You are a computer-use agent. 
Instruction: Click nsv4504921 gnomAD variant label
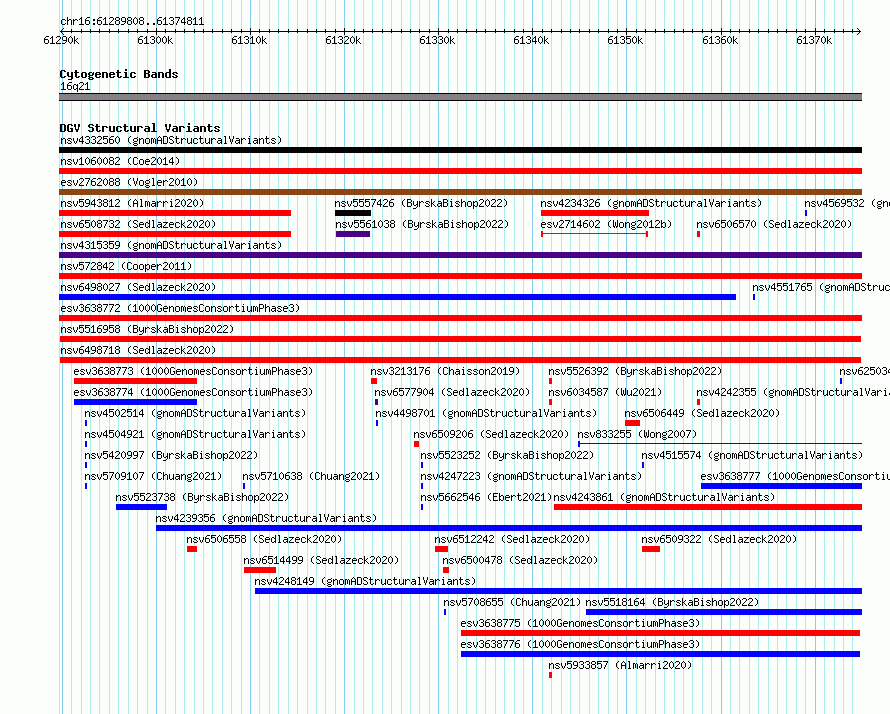[x=195, y=434]
